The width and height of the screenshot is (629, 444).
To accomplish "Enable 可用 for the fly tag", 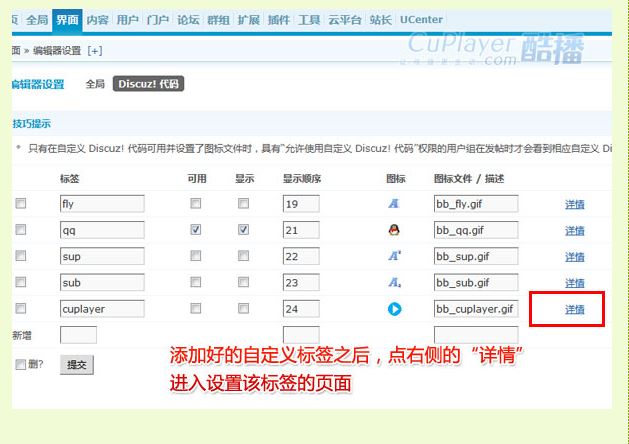I will (196, 203).
